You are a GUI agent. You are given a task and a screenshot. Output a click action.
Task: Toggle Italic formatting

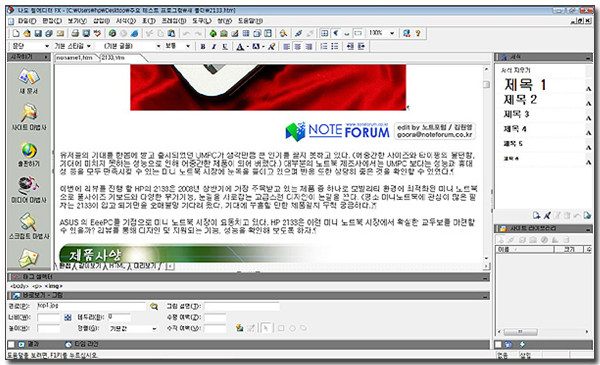click(214, 46)
